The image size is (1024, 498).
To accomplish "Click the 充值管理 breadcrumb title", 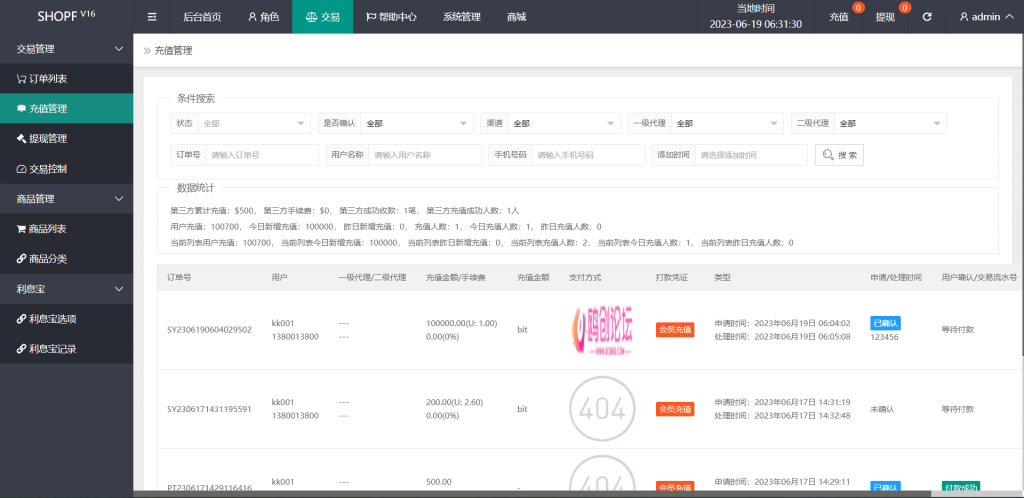I will pos(173,50).
